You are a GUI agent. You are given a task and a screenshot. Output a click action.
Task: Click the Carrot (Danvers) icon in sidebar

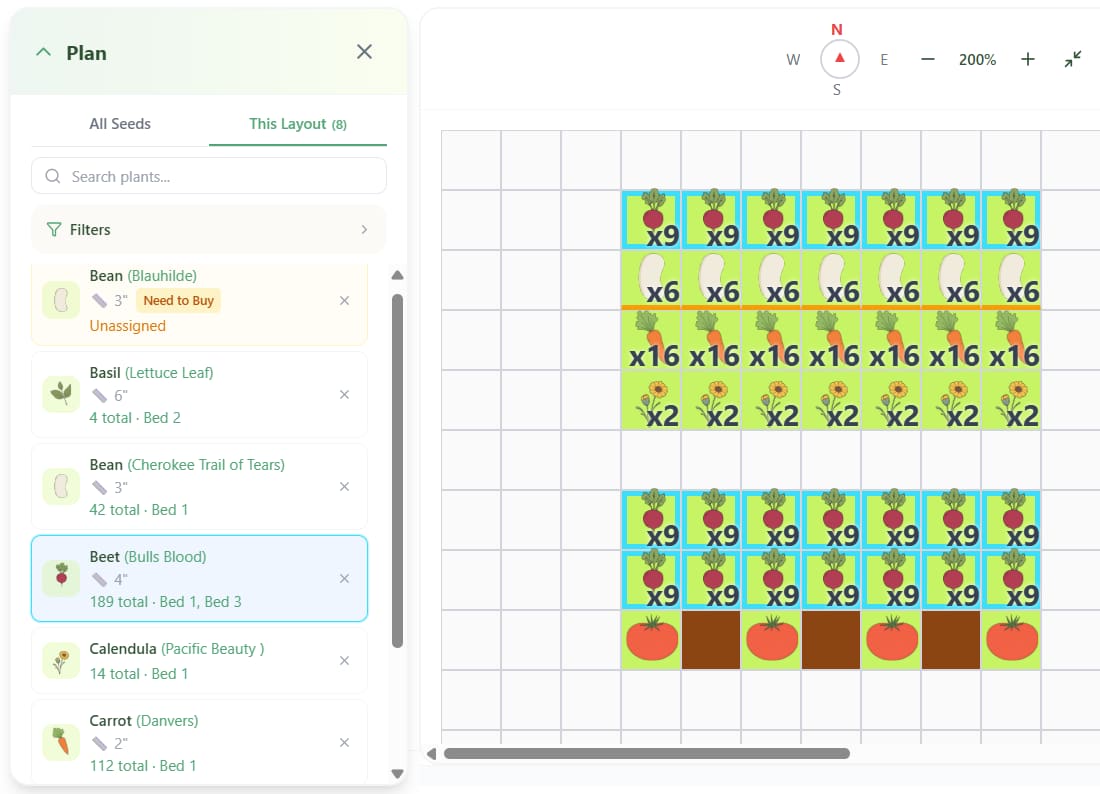pos(60,742)
